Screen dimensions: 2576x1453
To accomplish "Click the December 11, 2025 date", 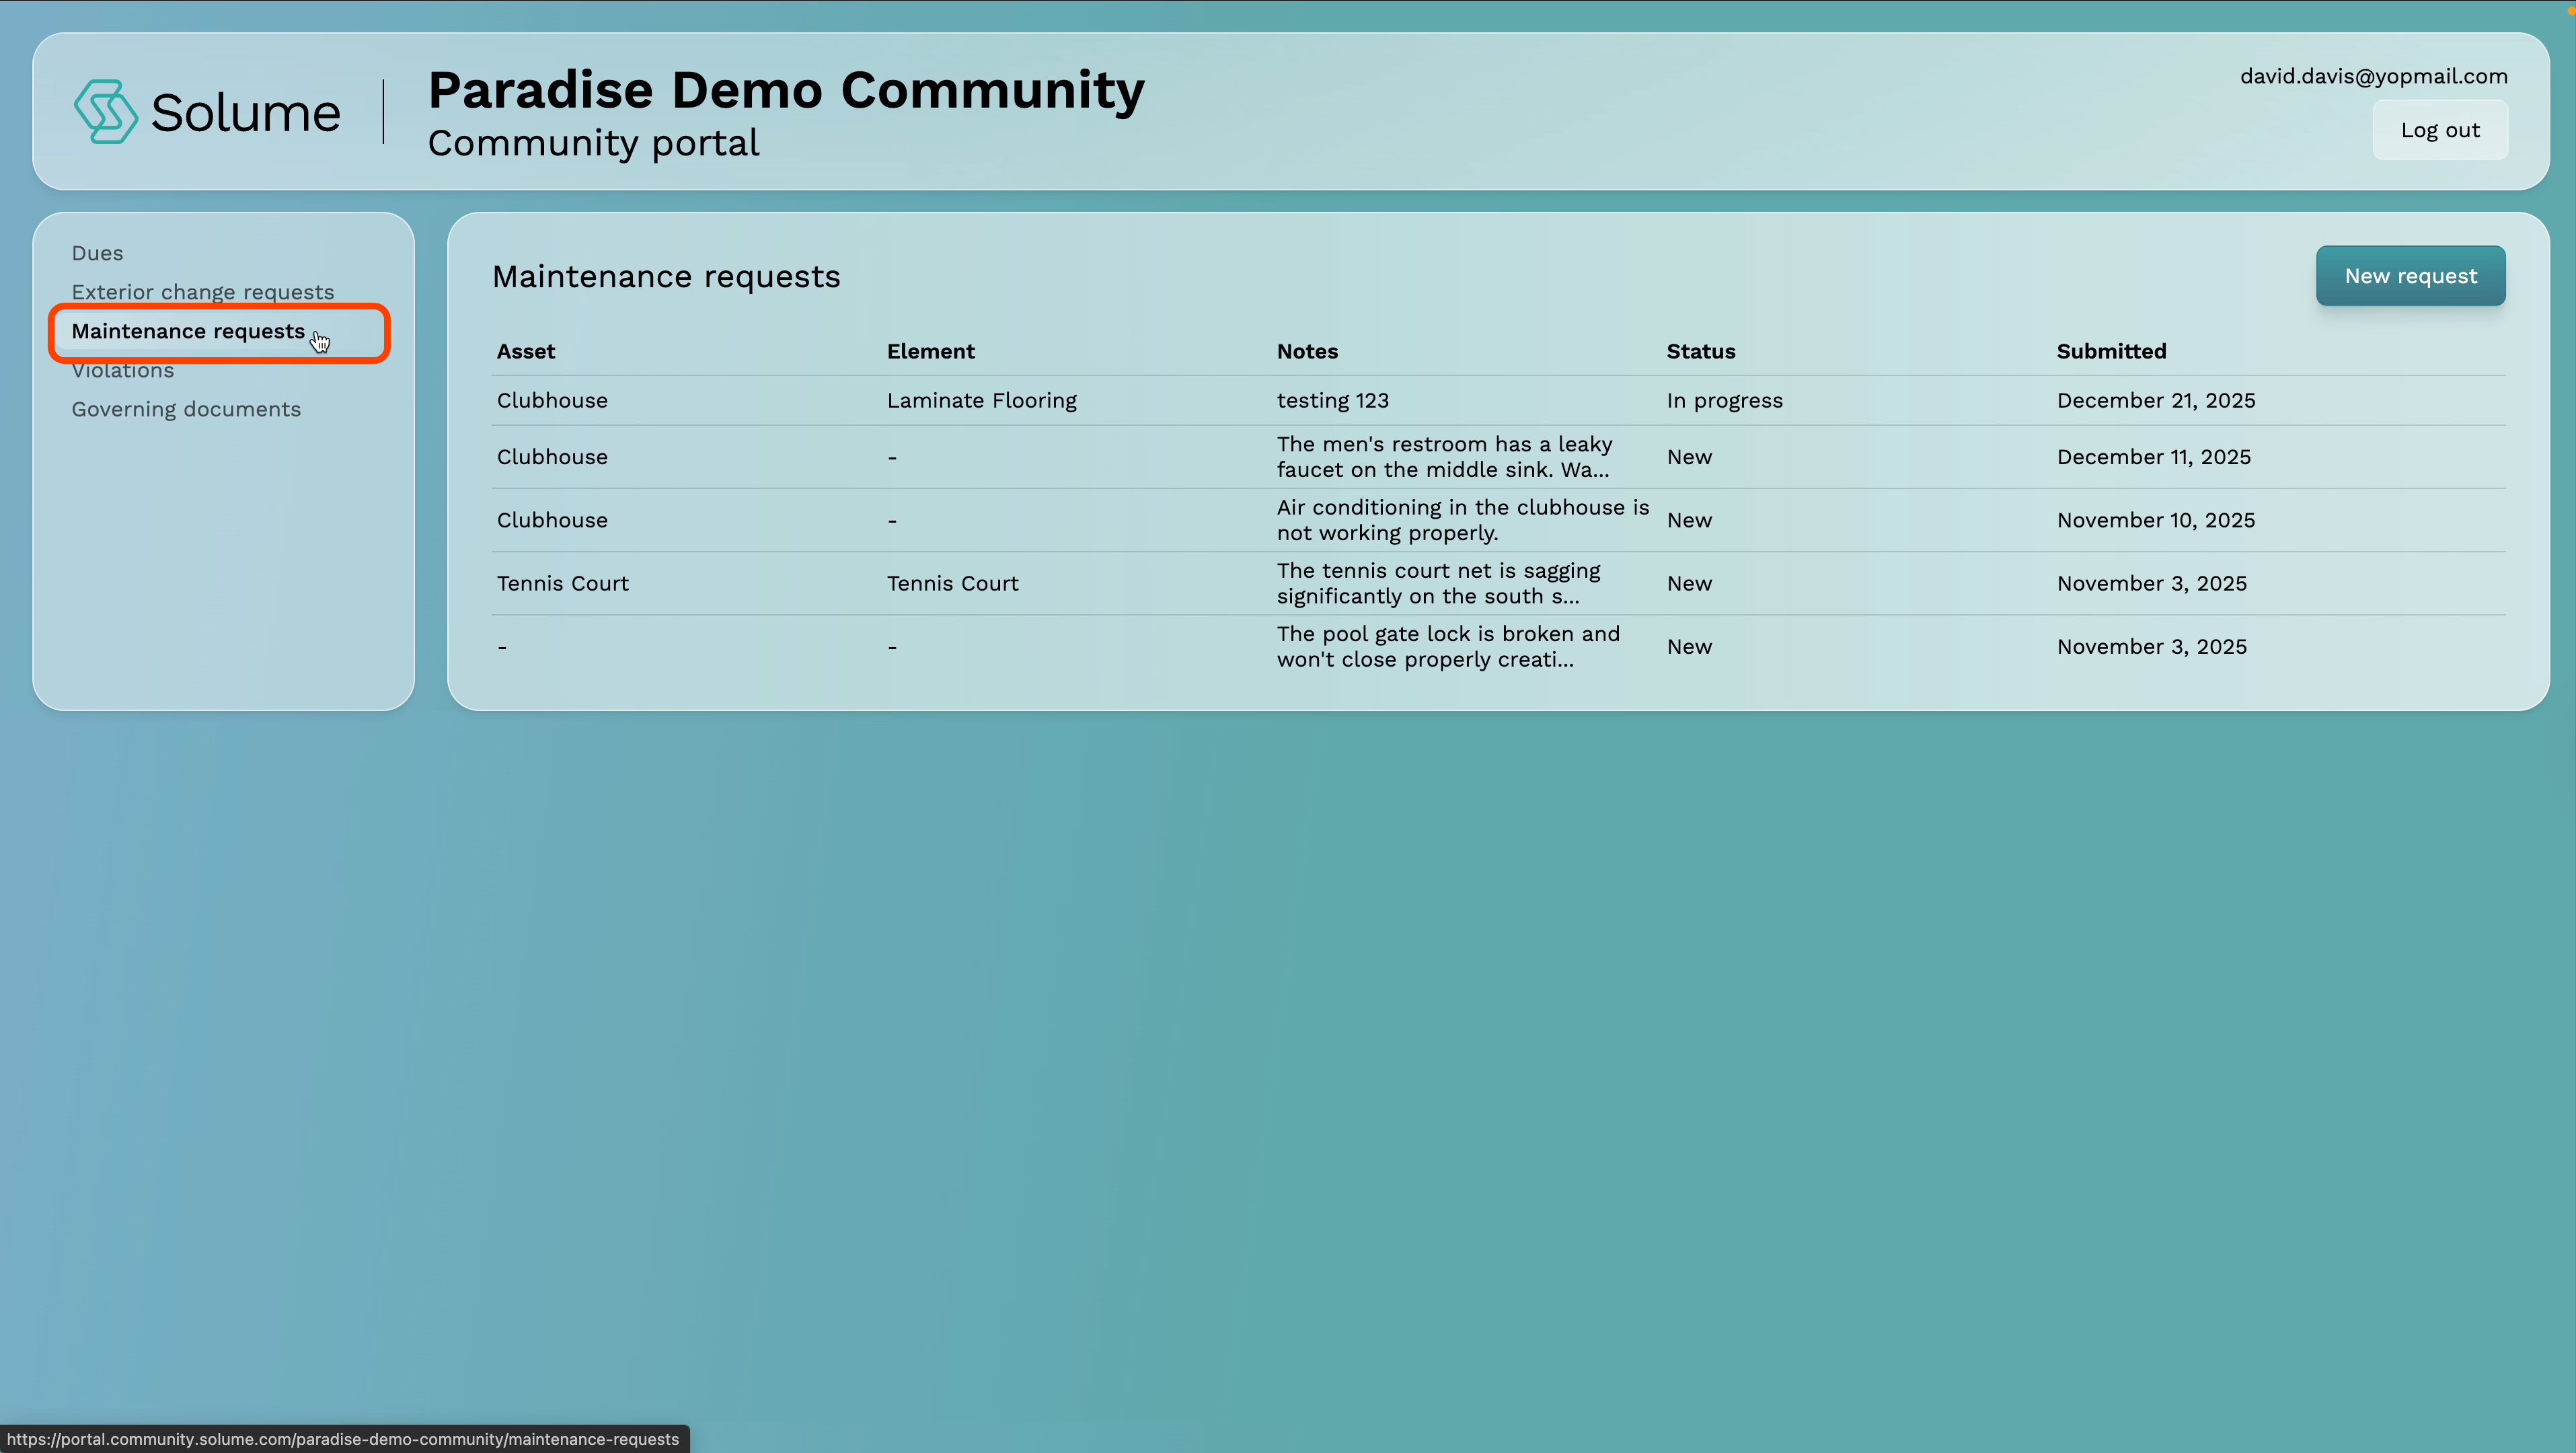I will 2153,457.
